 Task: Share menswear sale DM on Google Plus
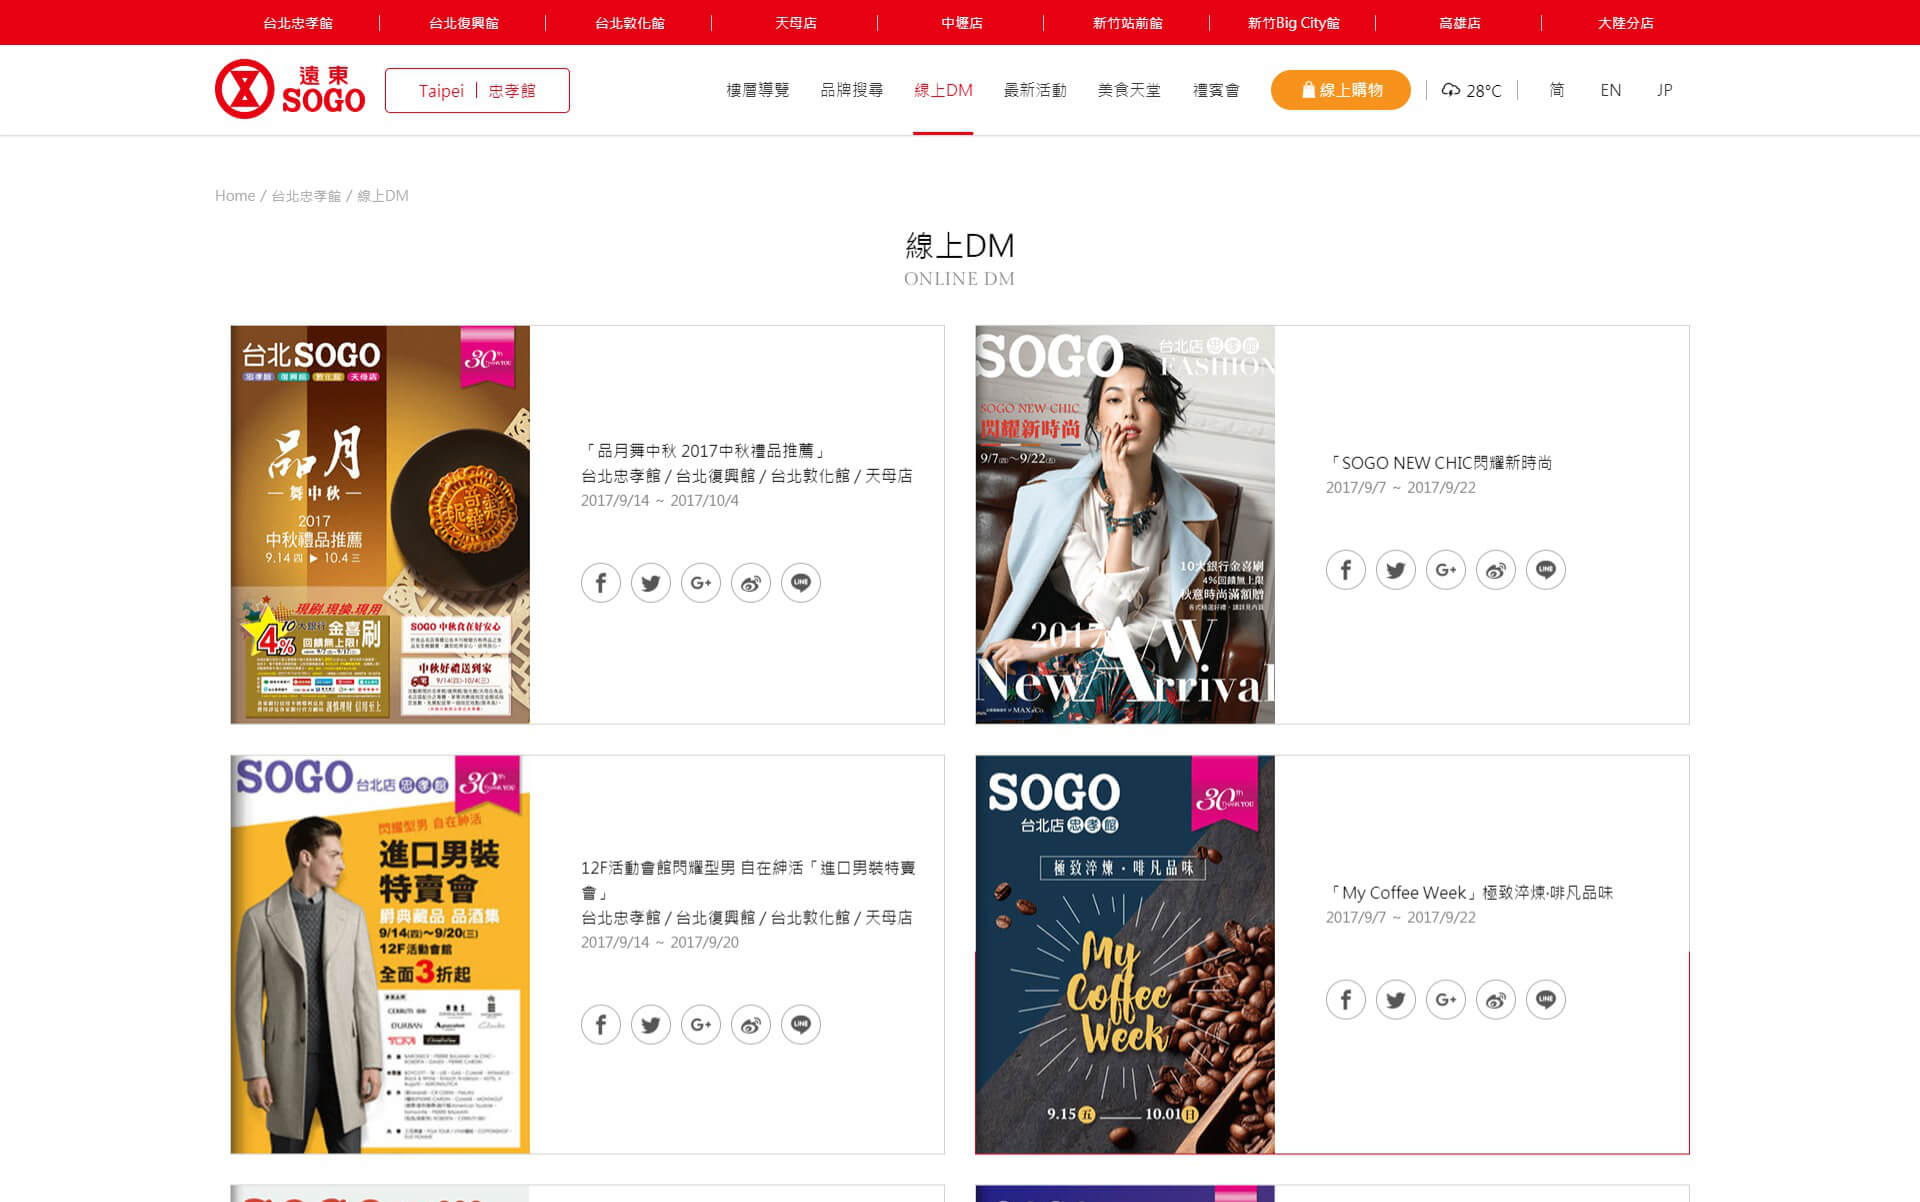[701, 1025]
